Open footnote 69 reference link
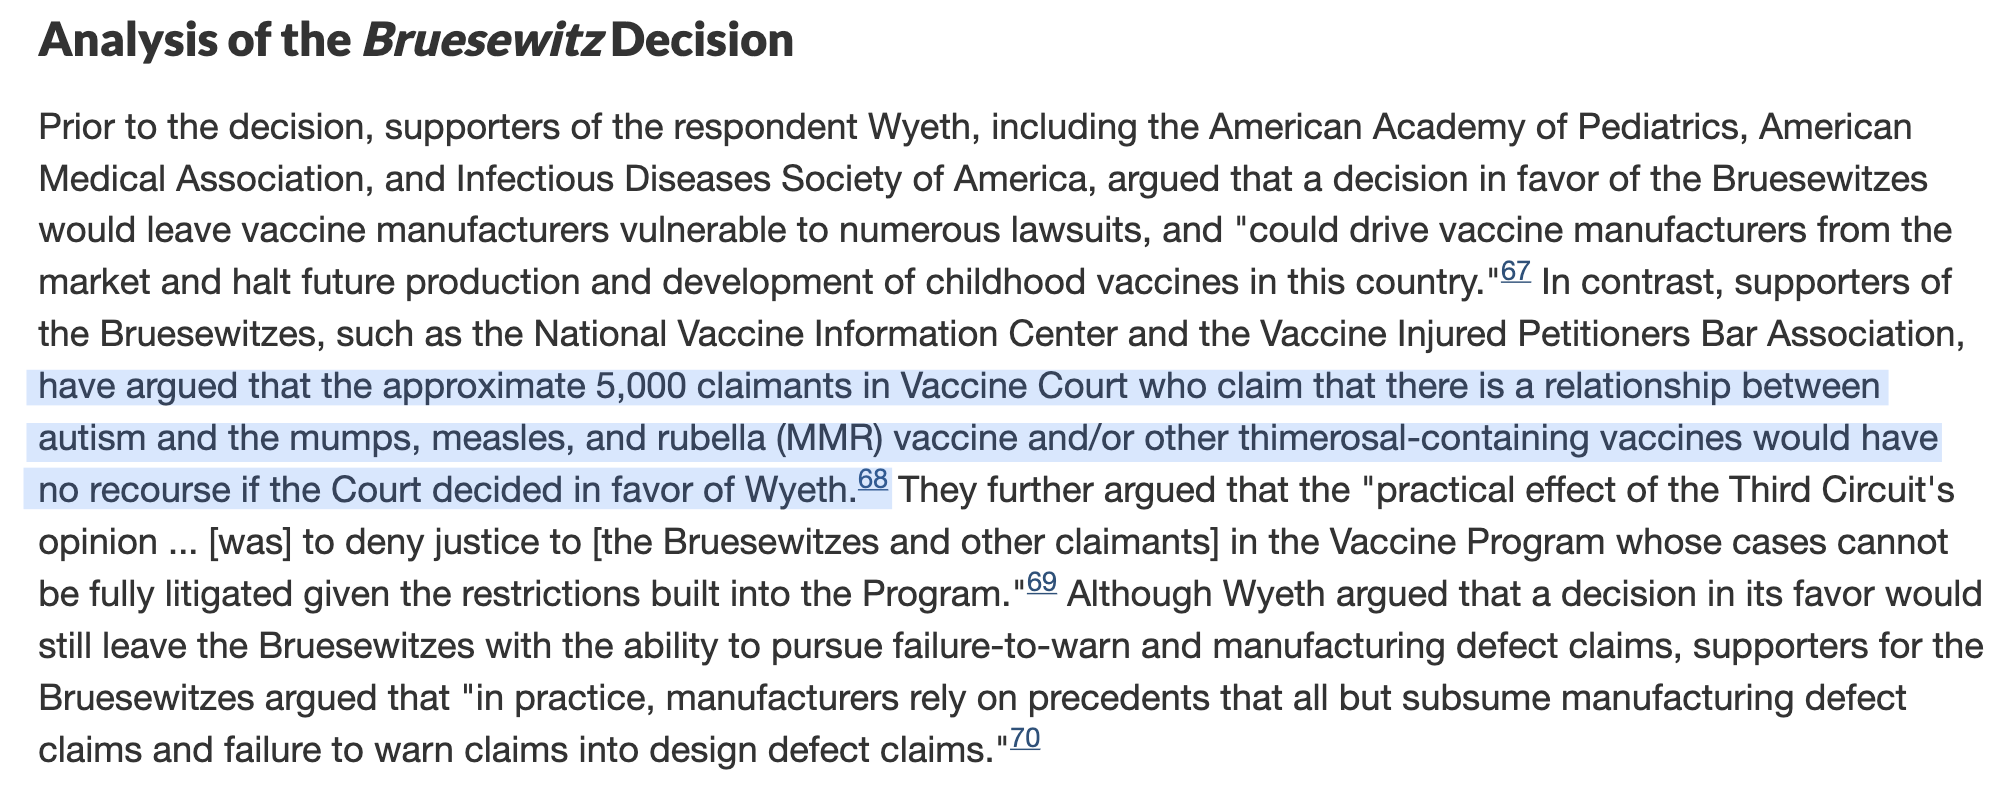 point(1041,582)
